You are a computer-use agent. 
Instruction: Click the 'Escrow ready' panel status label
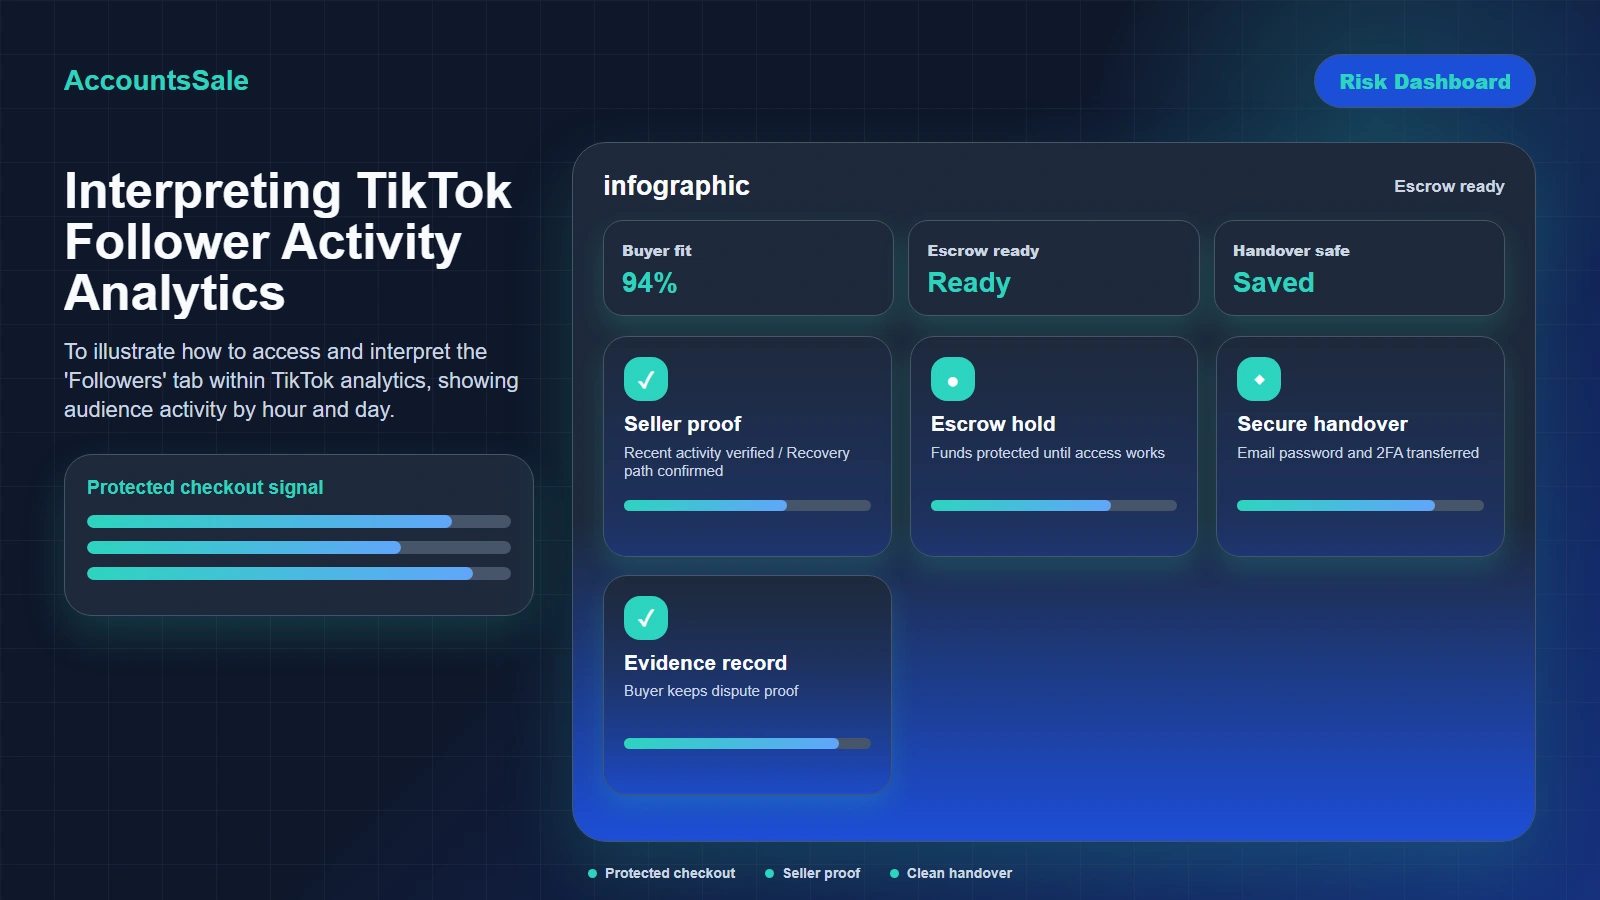pyautogui.click(x=1449, y=186)
